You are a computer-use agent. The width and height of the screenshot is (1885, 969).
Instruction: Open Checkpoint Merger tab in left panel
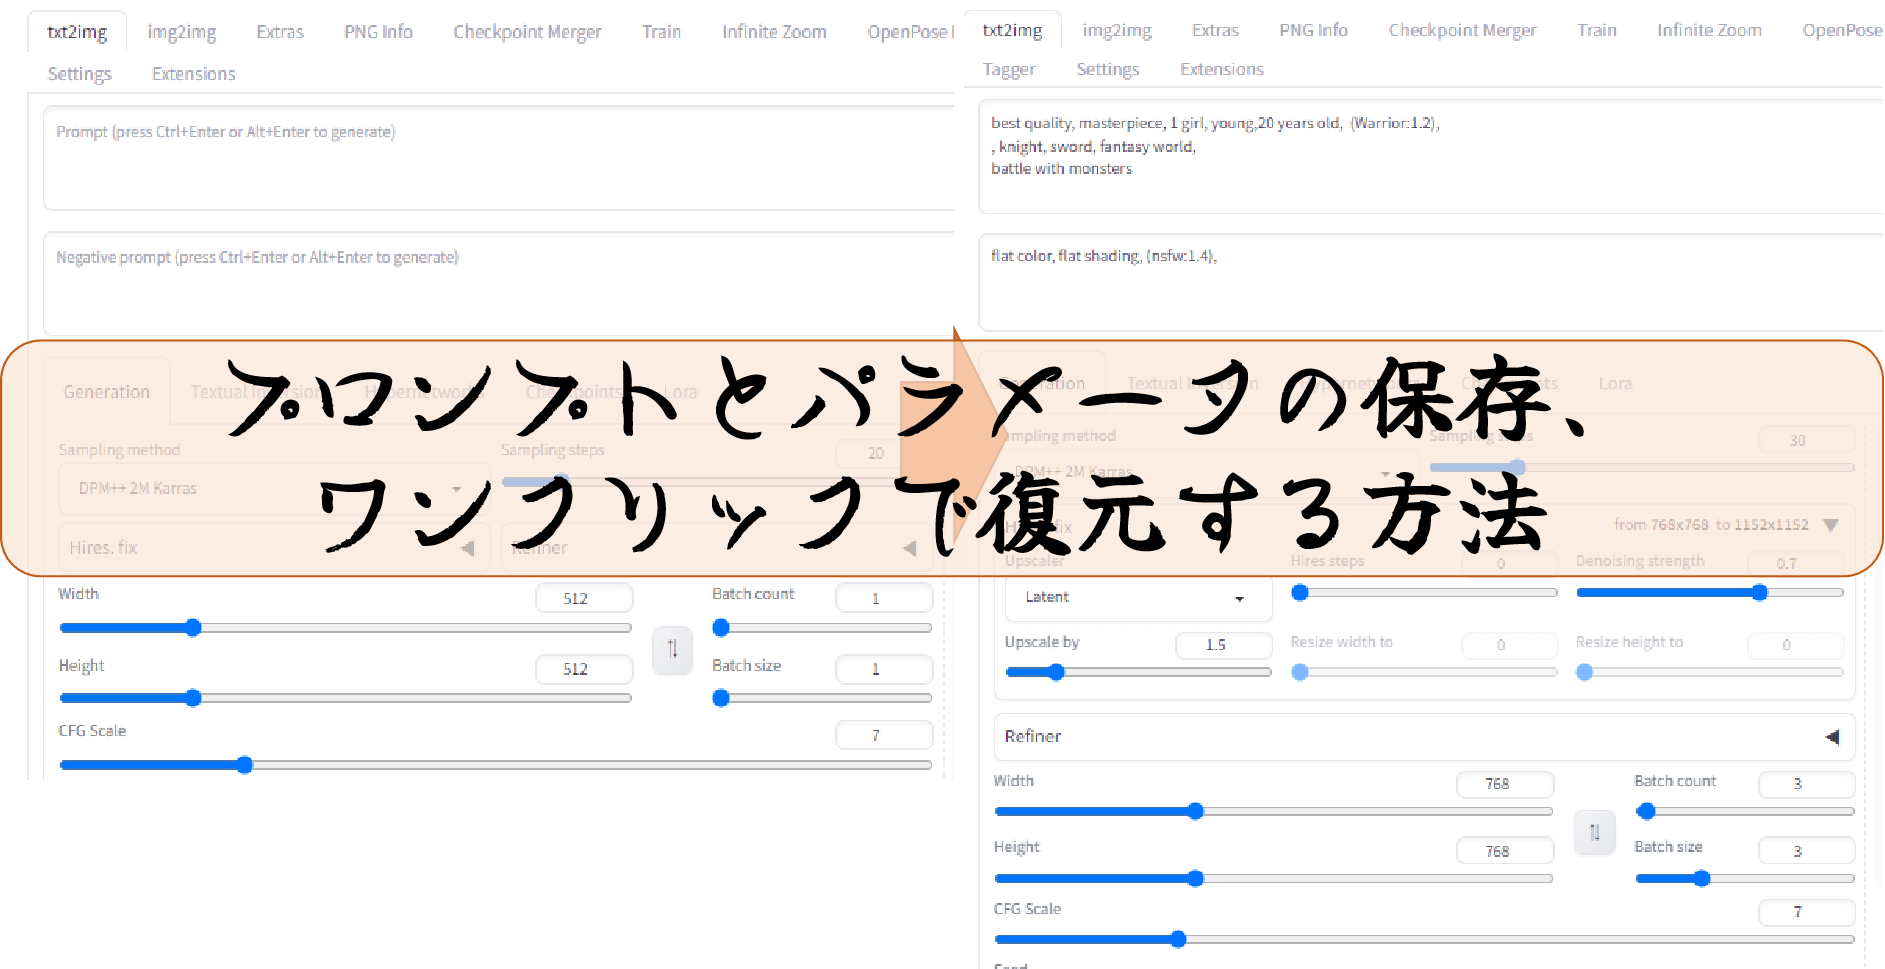tap(527, 32)
